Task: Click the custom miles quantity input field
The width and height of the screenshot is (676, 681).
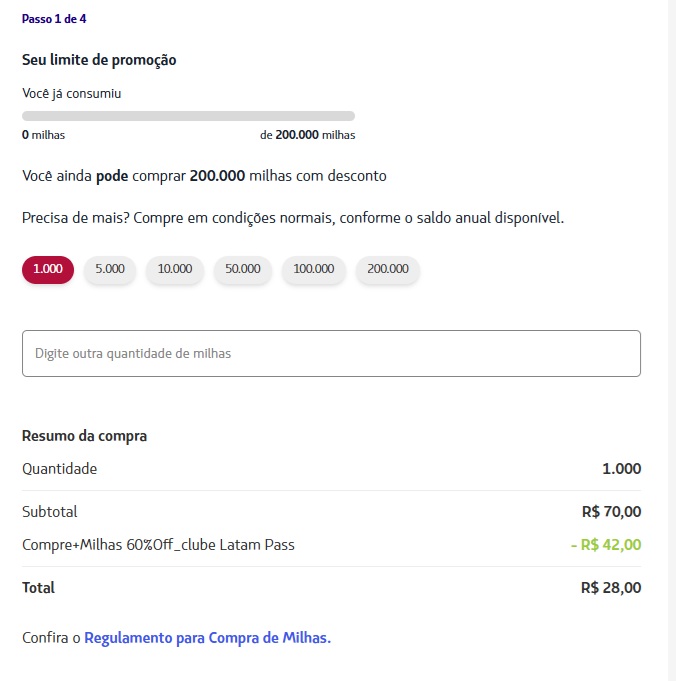Action: pyautogui.click(x=331, y=353)
